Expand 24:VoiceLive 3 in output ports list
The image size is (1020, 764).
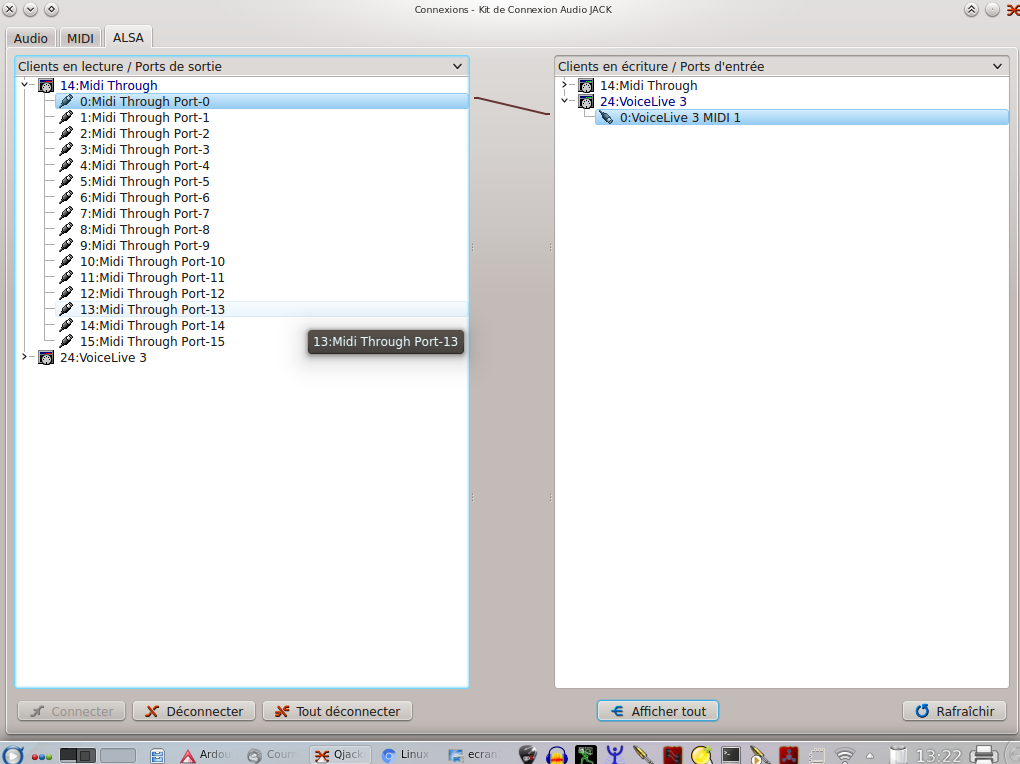click(x=24, y=357)
